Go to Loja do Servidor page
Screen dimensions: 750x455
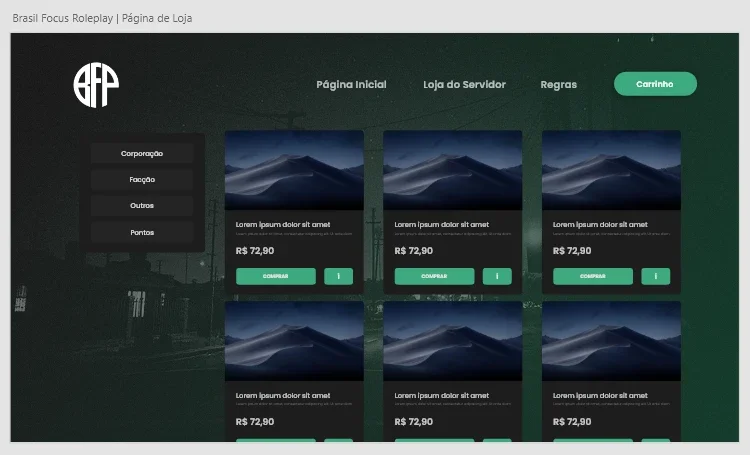tap(464, 85)
